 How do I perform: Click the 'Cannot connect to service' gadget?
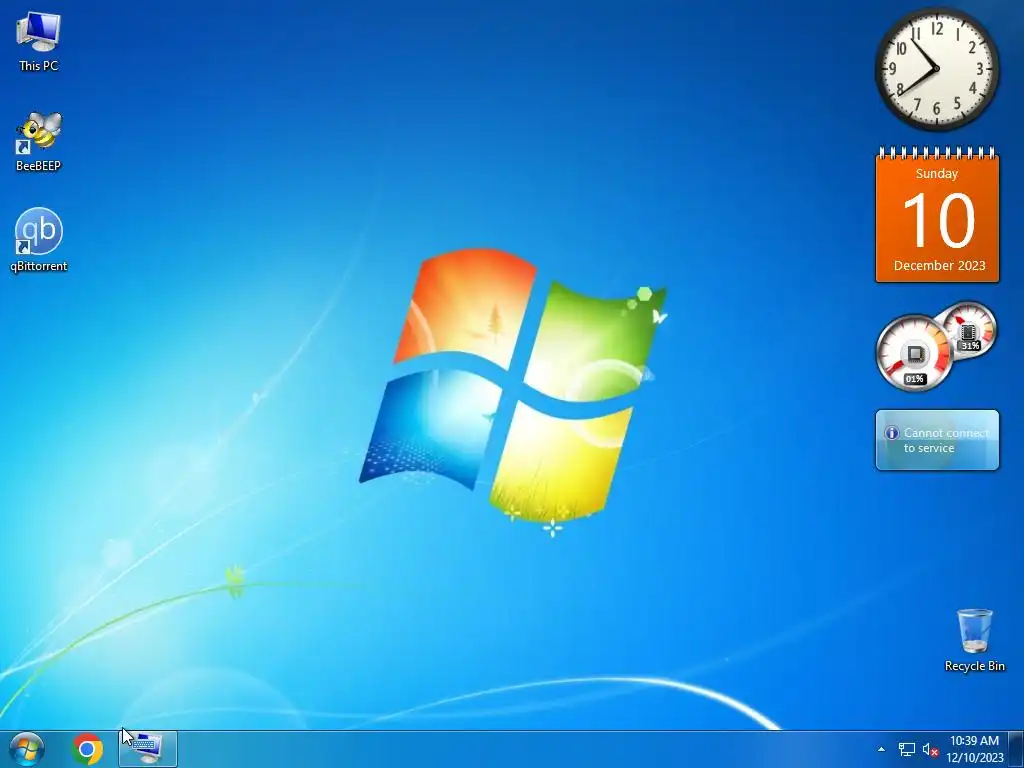(937, 440)
